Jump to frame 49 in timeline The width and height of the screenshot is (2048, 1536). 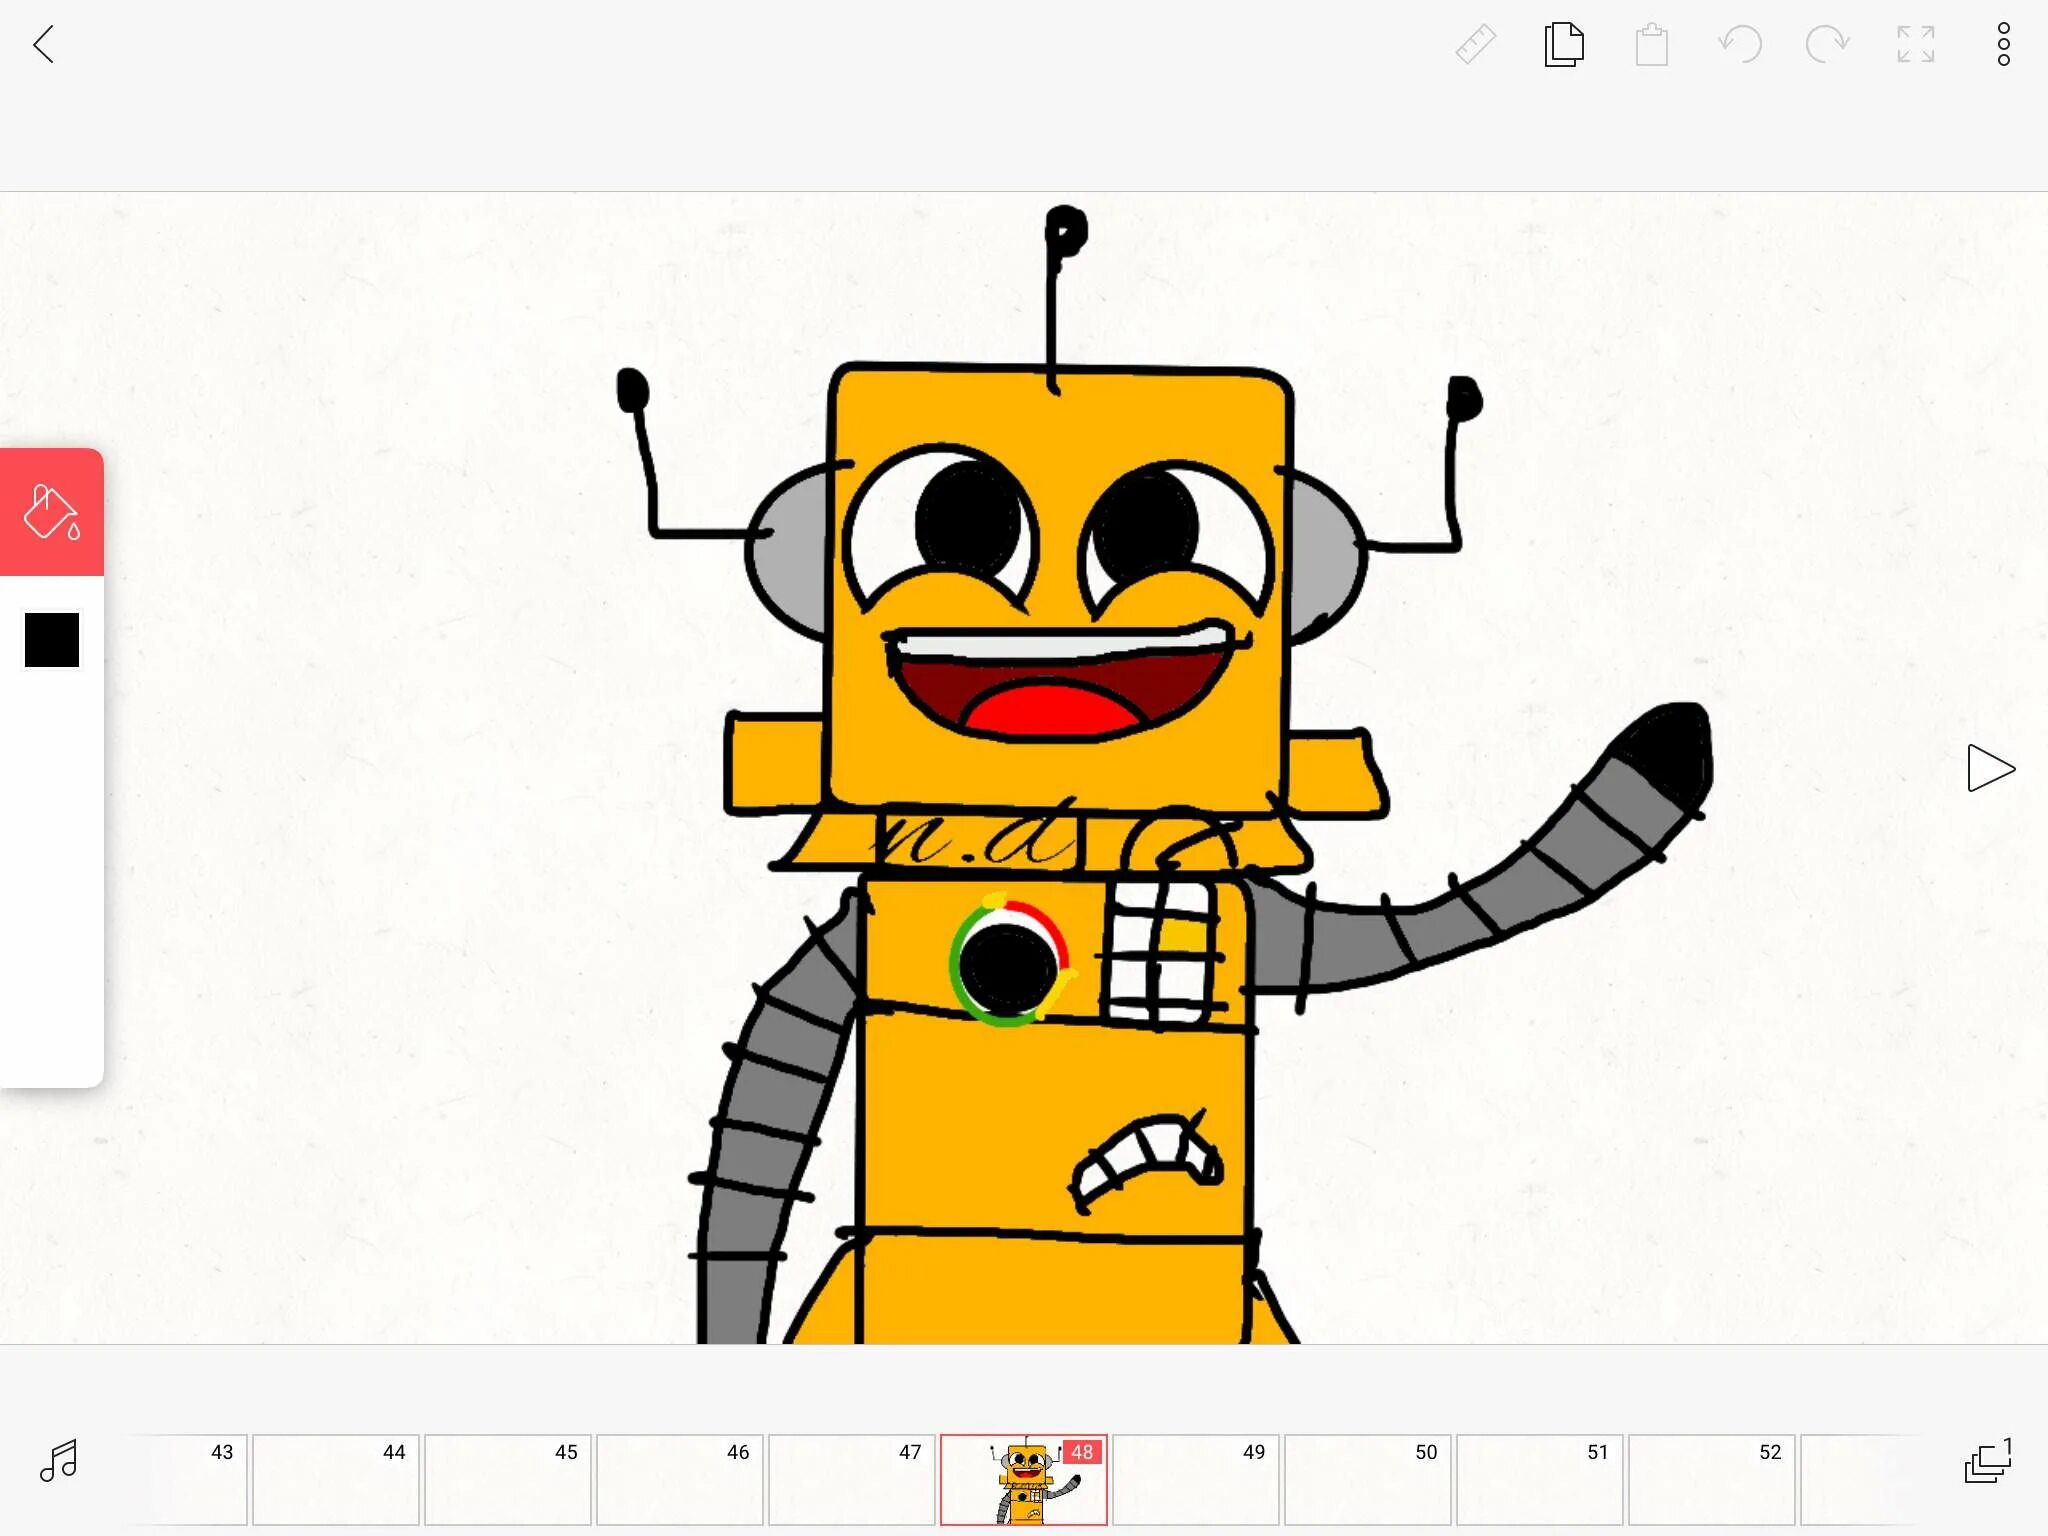1195,1480
